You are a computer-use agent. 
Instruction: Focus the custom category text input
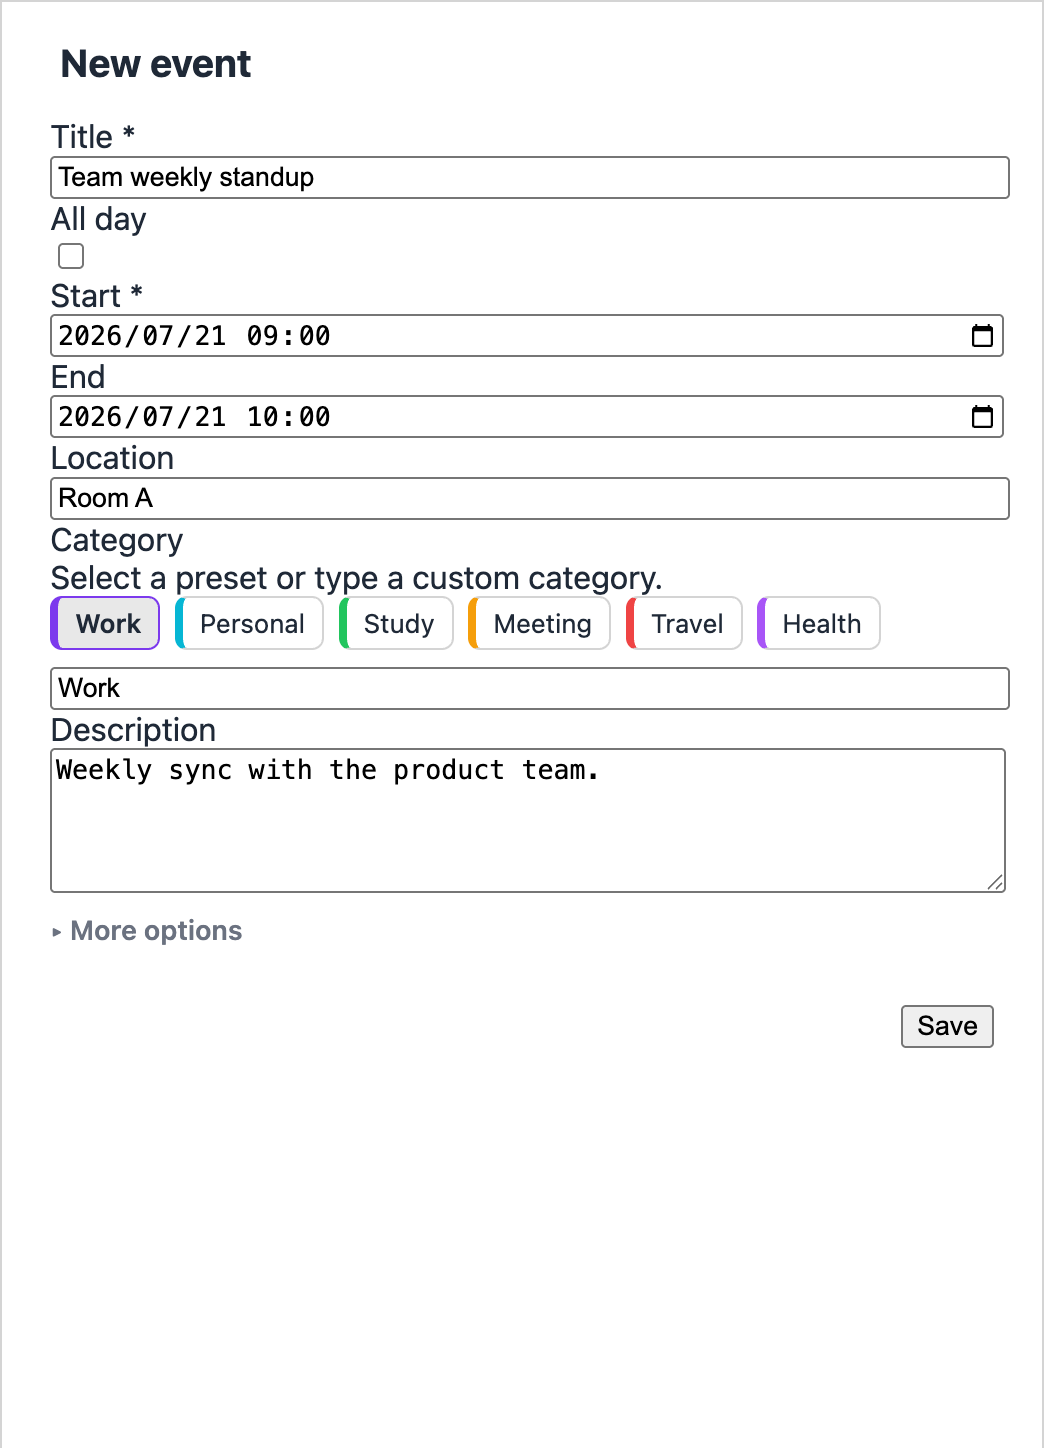coord(530,689)
